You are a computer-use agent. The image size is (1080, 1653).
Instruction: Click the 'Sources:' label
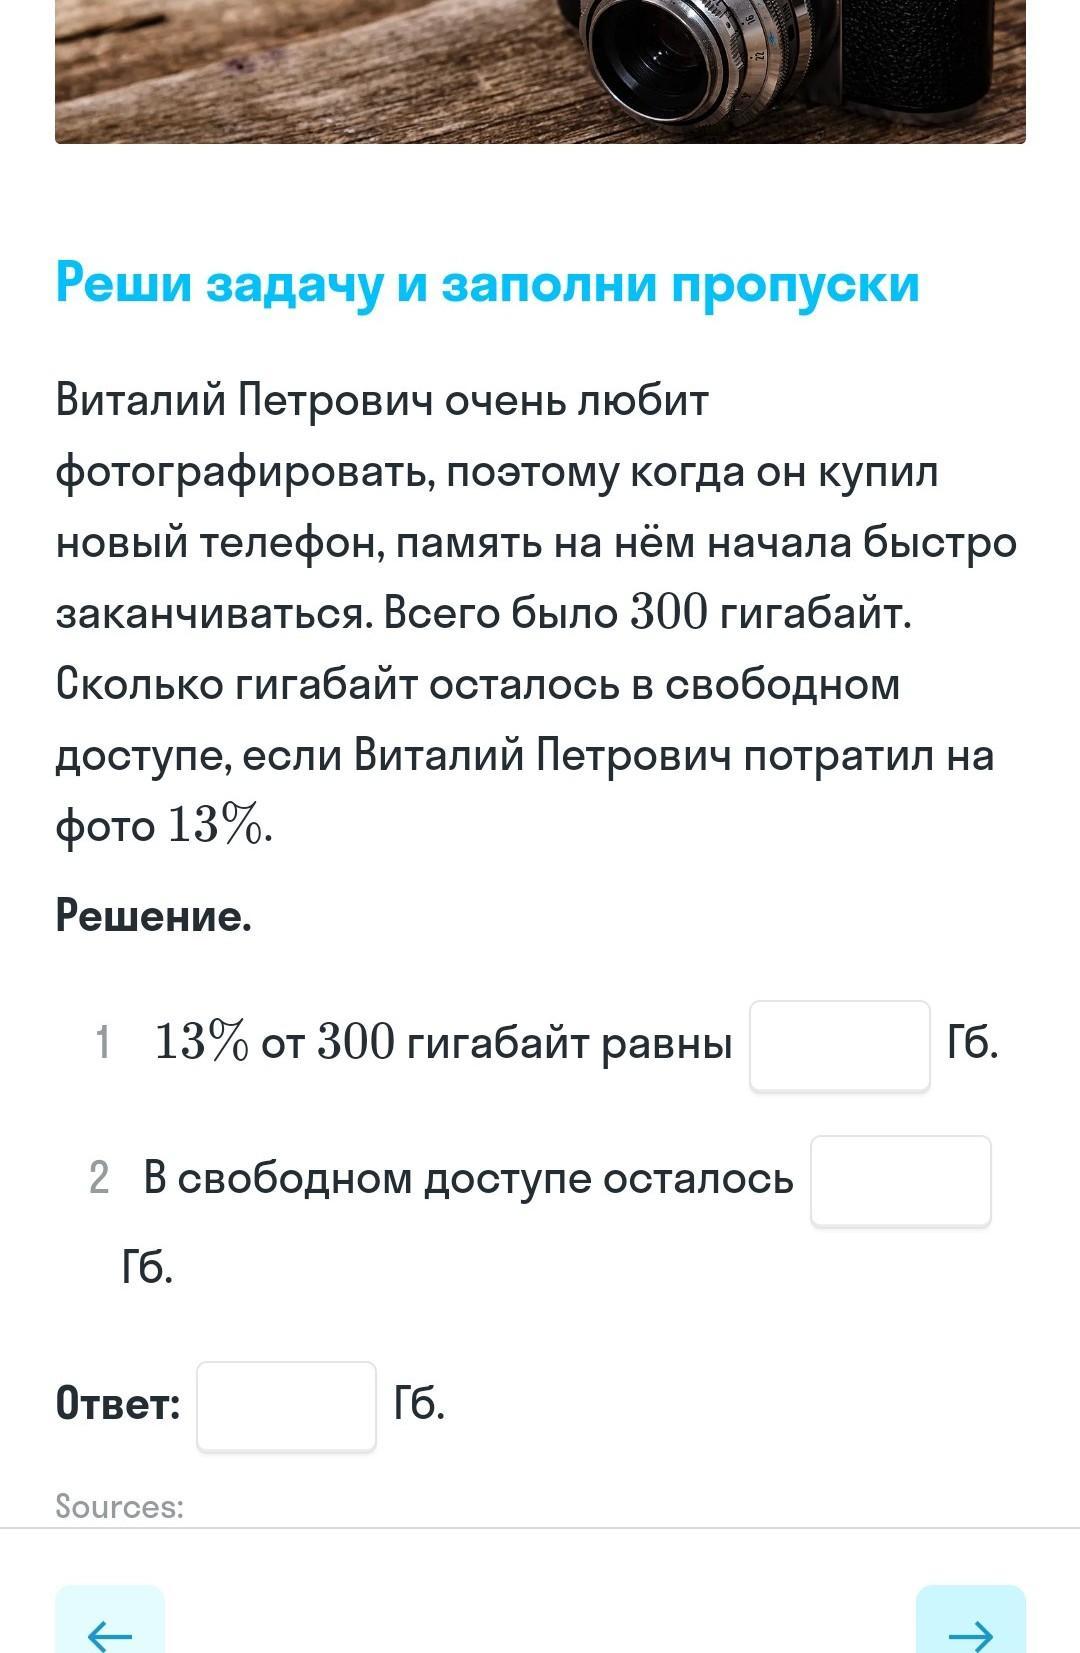[x=120, y=1506]
